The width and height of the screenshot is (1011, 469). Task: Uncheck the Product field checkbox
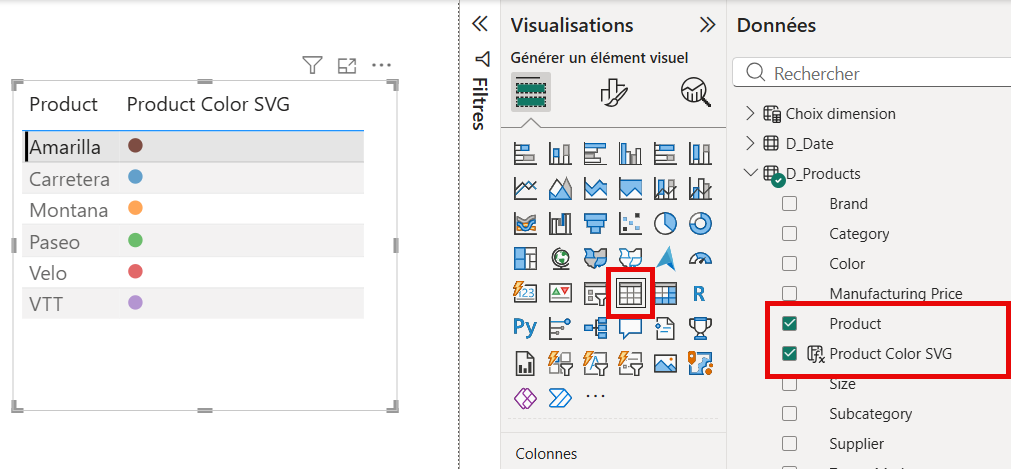pyautogui.click(x=789, y=323)
